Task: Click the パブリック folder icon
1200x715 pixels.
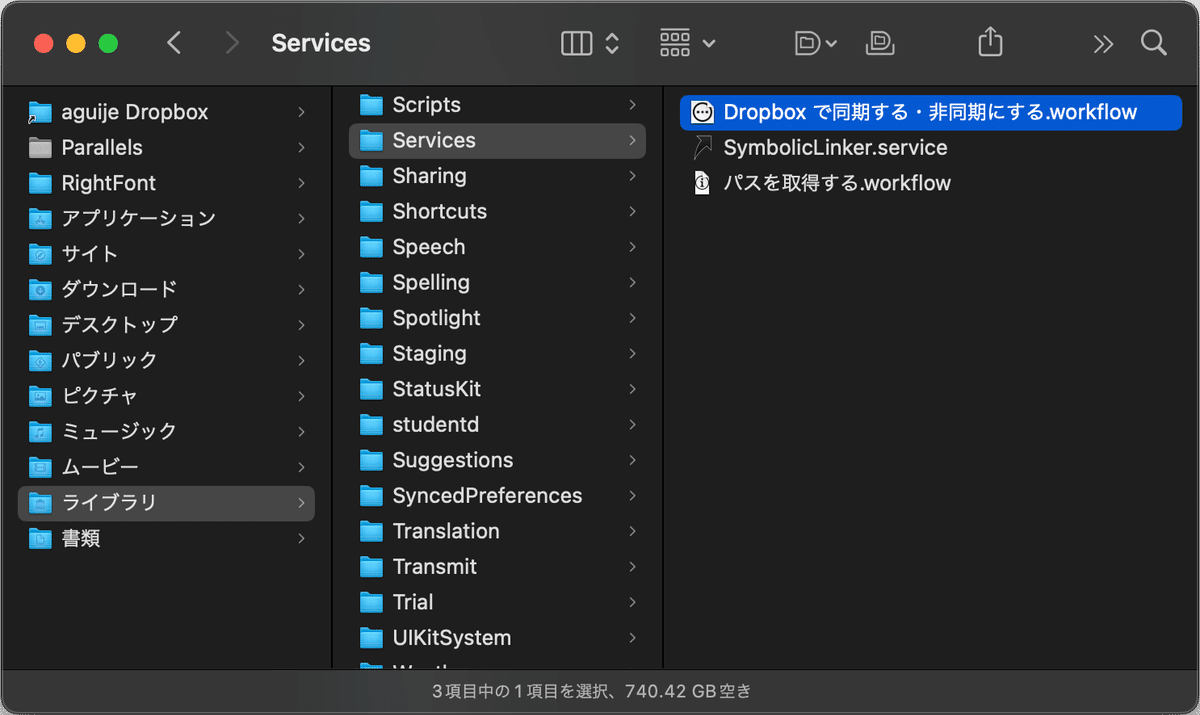Action: point(40,361)
